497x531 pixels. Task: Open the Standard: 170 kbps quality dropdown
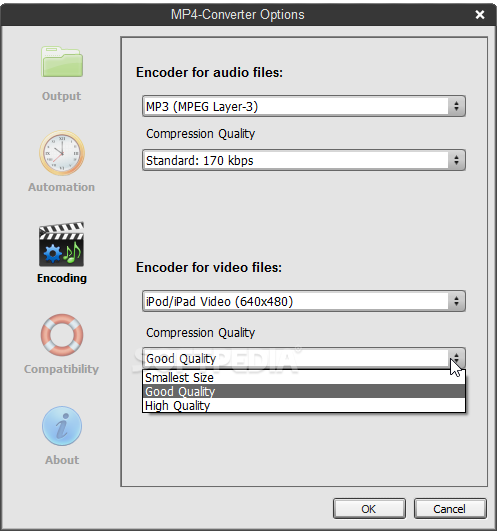[x=304, y=160]
